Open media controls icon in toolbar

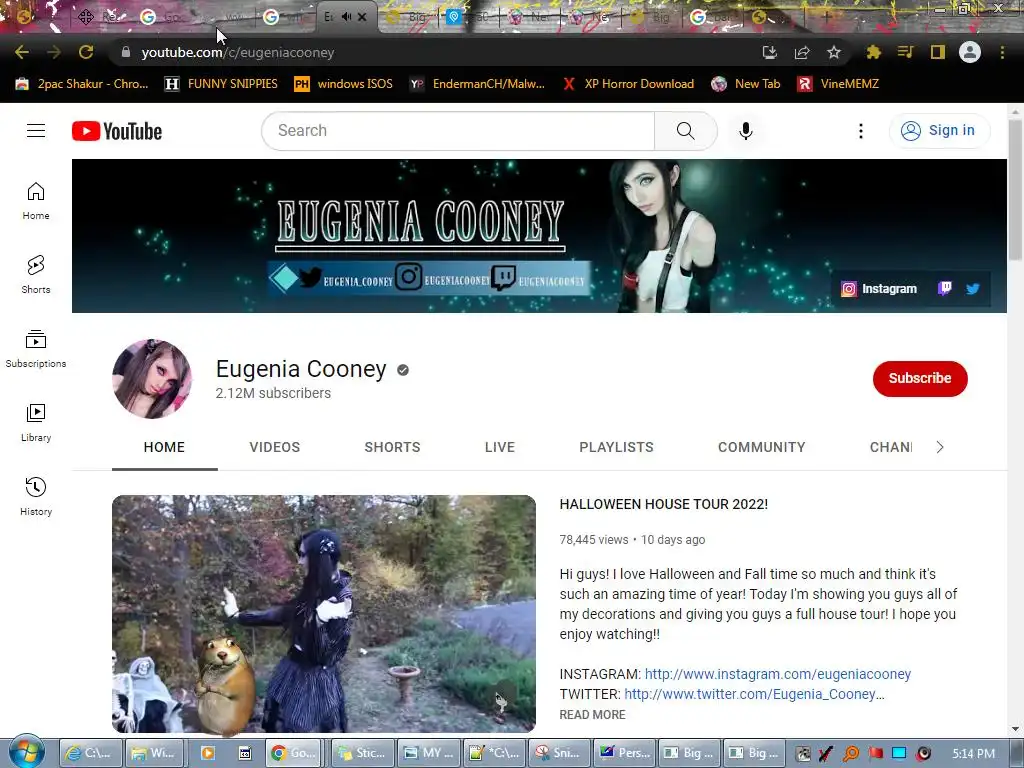click(905, 52)
